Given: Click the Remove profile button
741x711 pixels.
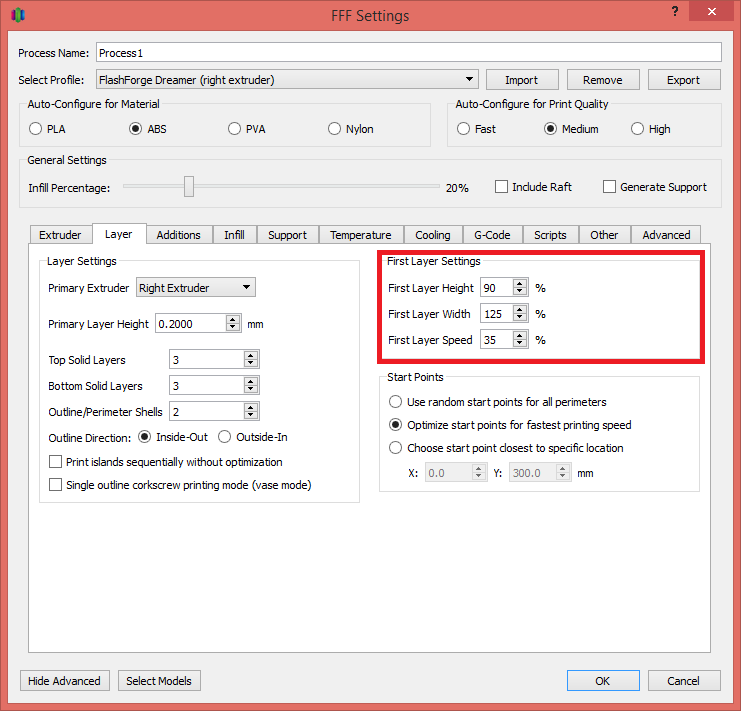Looking at the screenshot, I should 603,80.
